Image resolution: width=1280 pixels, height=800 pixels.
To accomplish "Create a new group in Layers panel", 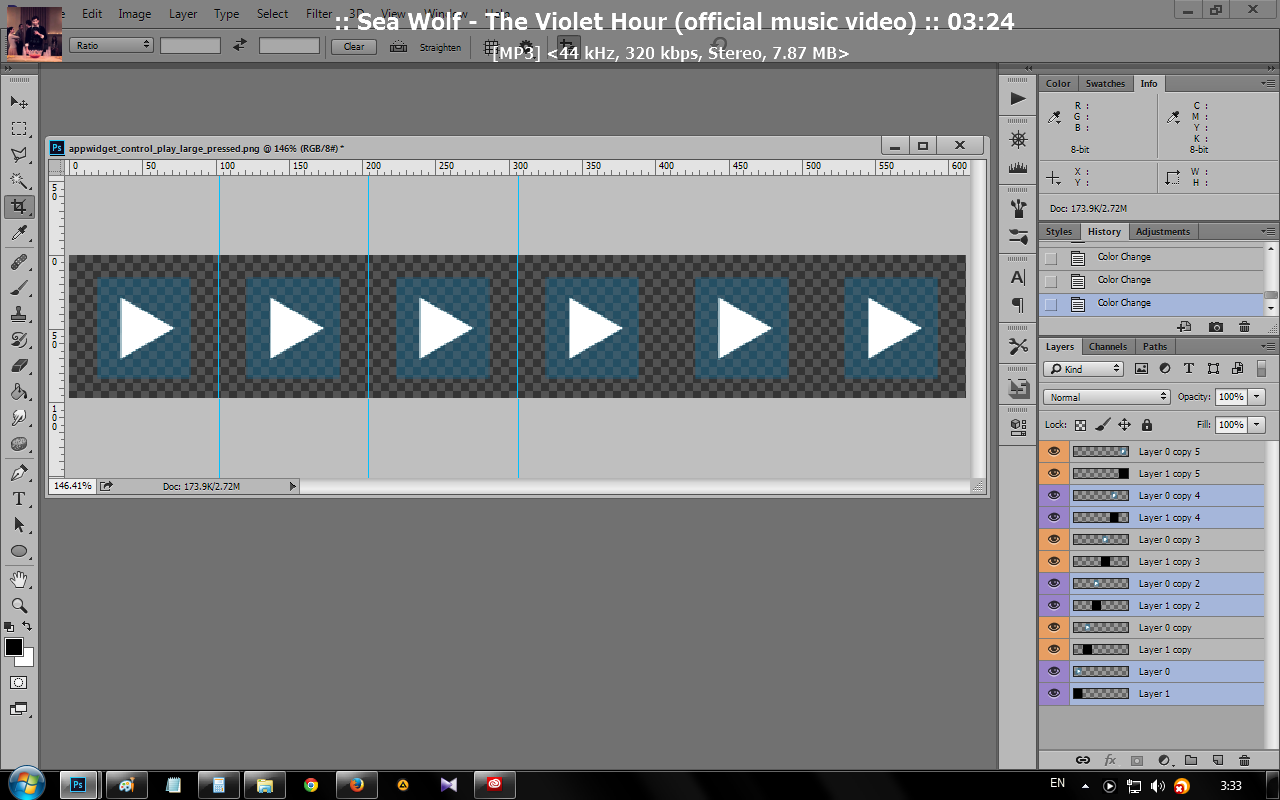I will [x=1191, y=761].
